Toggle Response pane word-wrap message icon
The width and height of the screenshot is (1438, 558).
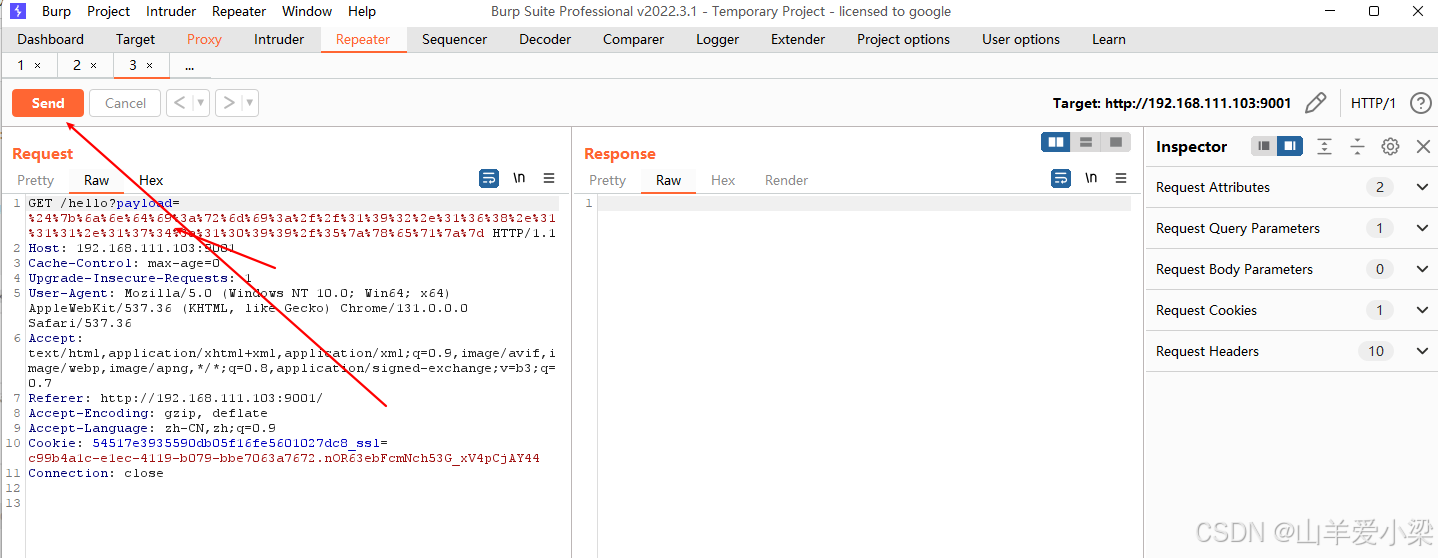tap(1061, 178)
